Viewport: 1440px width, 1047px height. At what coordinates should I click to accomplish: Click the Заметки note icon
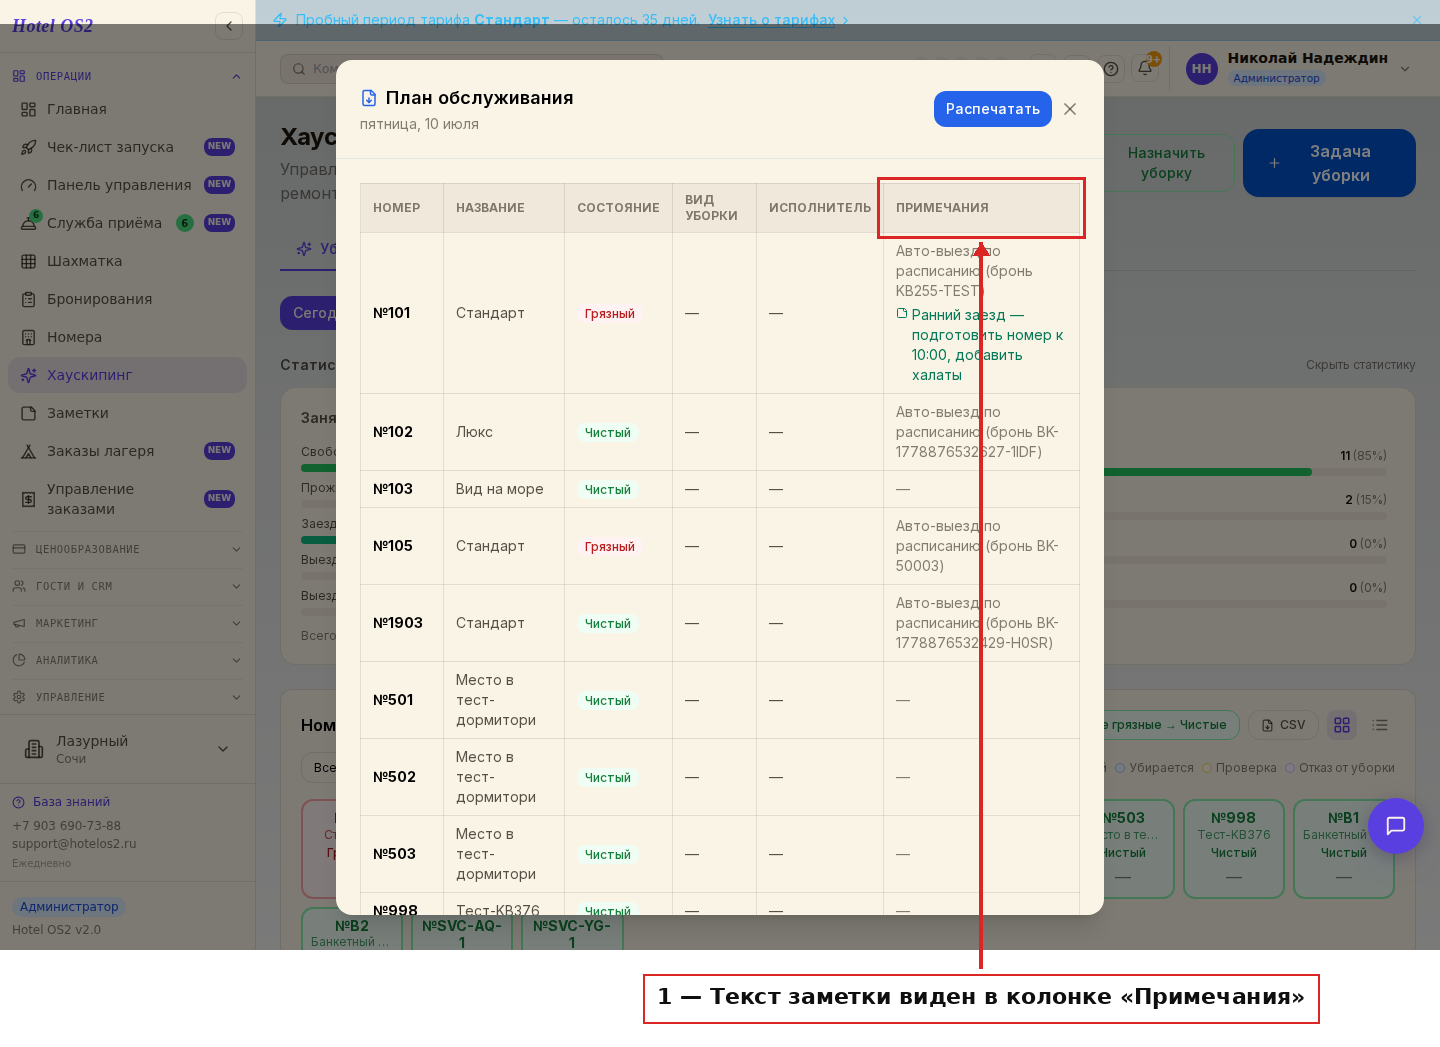point(28,413)
